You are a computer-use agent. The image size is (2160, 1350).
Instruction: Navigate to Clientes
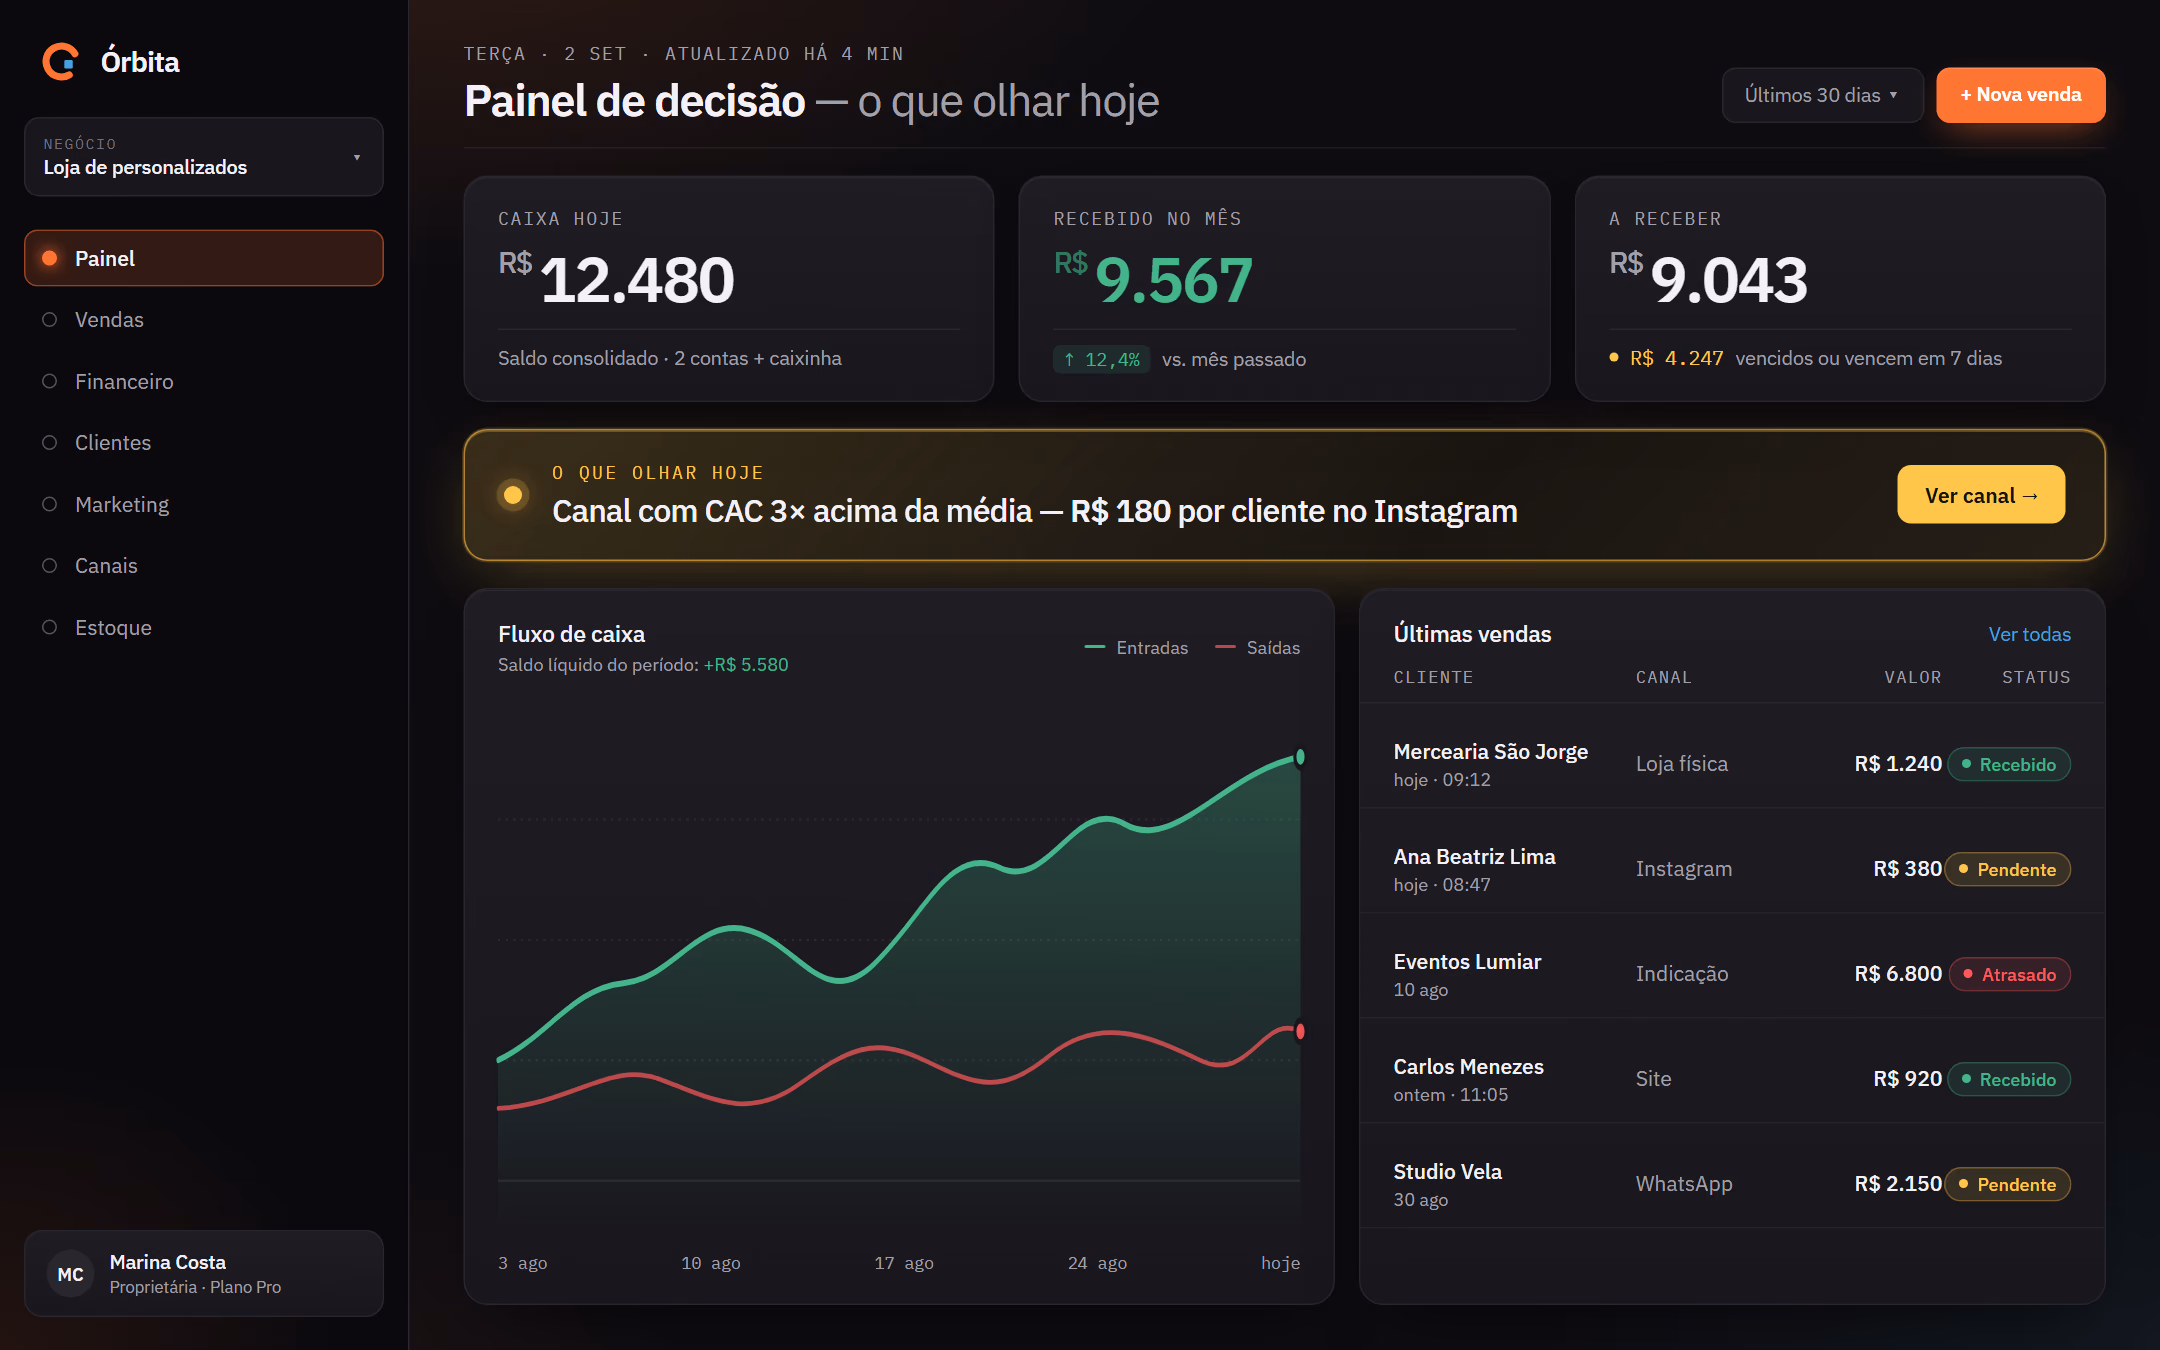pyautogui.click(x=204, y=443)
